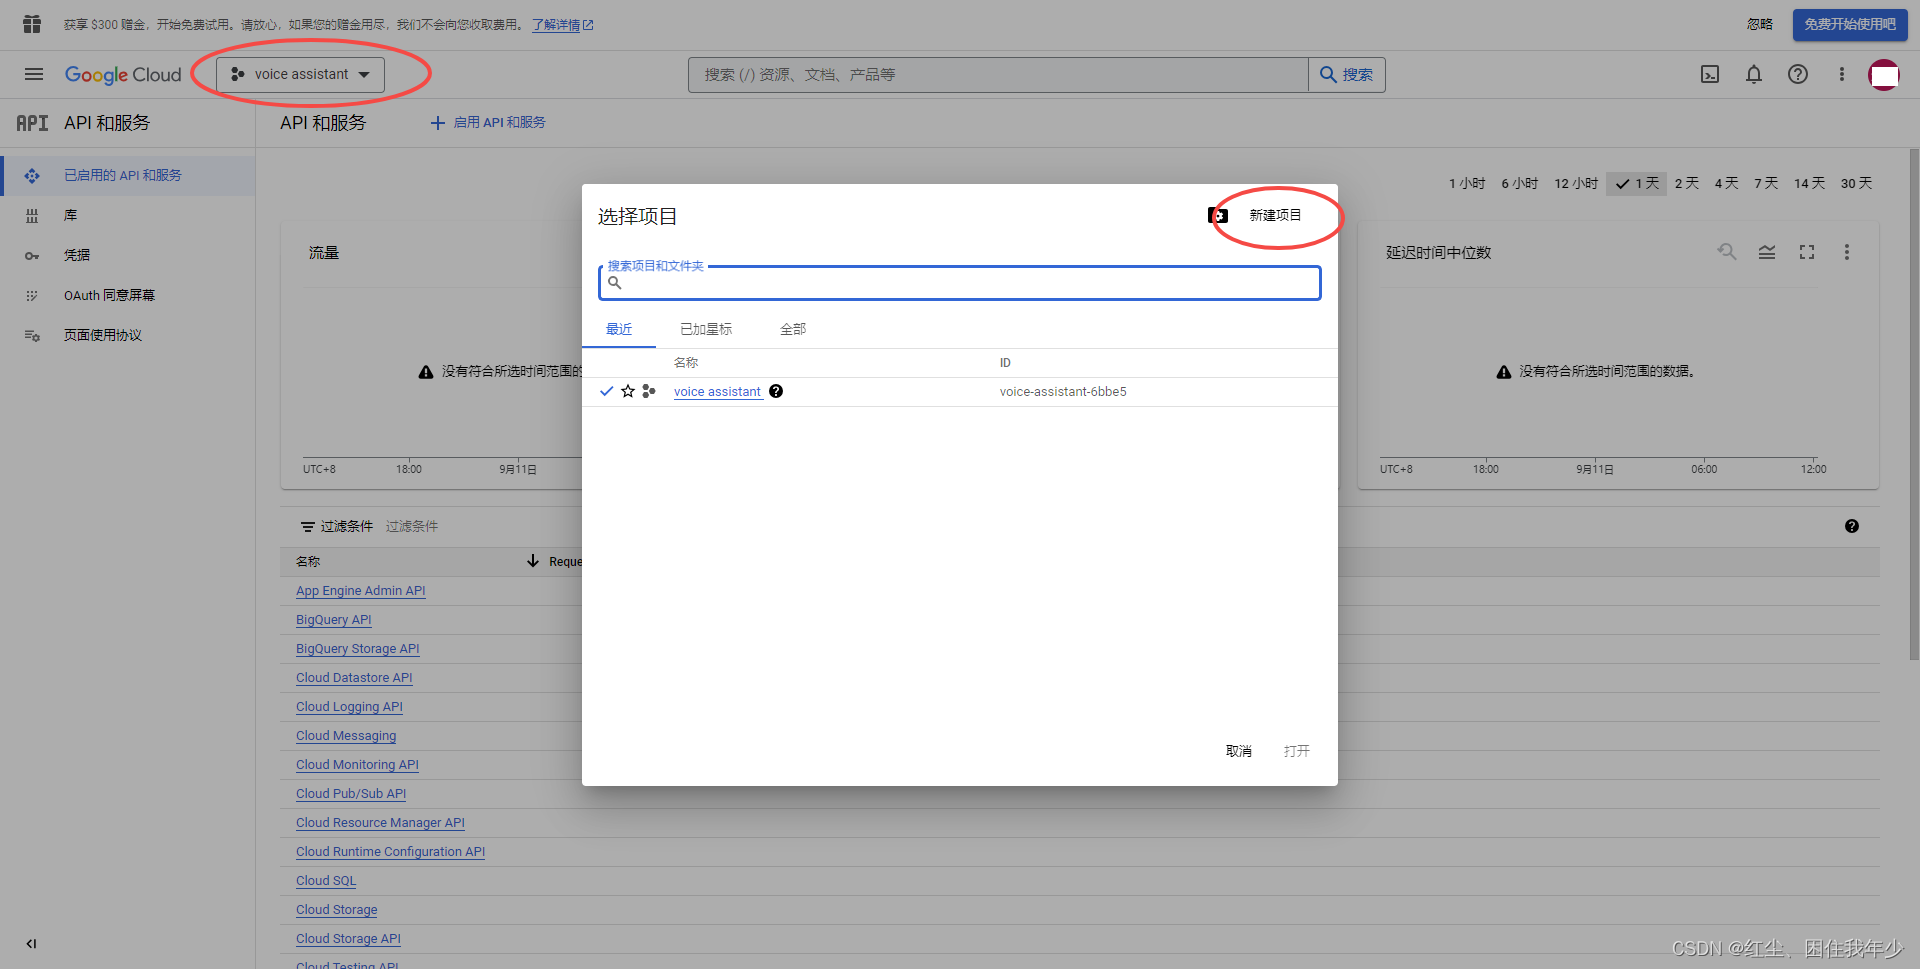Select the 6 小时 time range
This screenshot has height=969, width=1920.
[1520, 183]
